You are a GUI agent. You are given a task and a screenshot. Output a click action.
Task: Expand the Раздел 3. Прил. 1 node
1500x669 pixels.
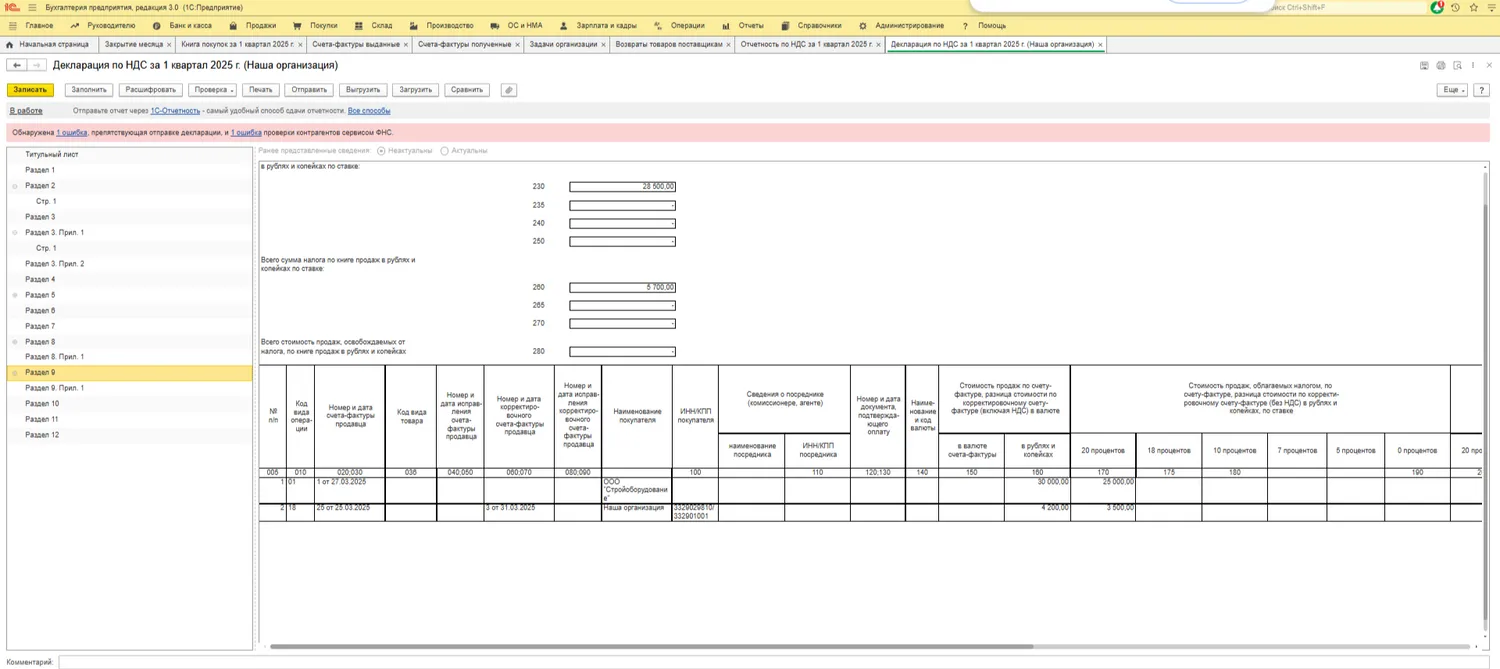pyautogui.click(x=15, y=233)
